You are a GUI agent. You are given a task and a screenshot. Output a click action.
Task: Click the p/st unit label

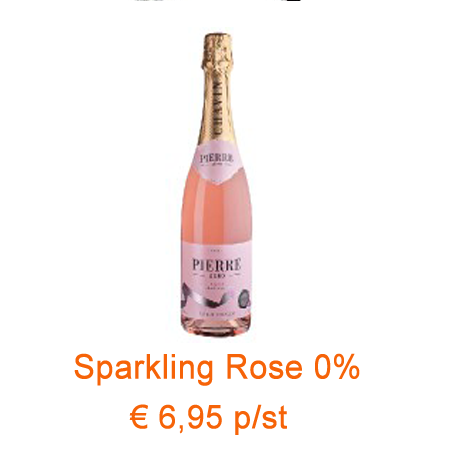pyautogui.click(x=261, y=418)
